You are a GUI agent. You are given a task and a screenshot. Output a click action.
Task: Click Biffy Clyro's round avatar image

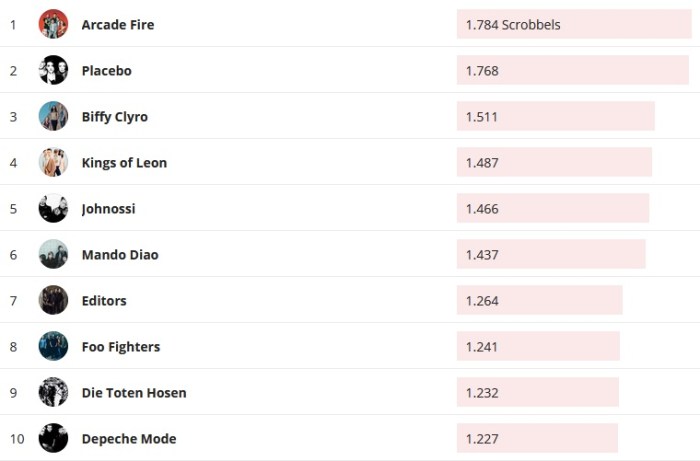point(53,116)
